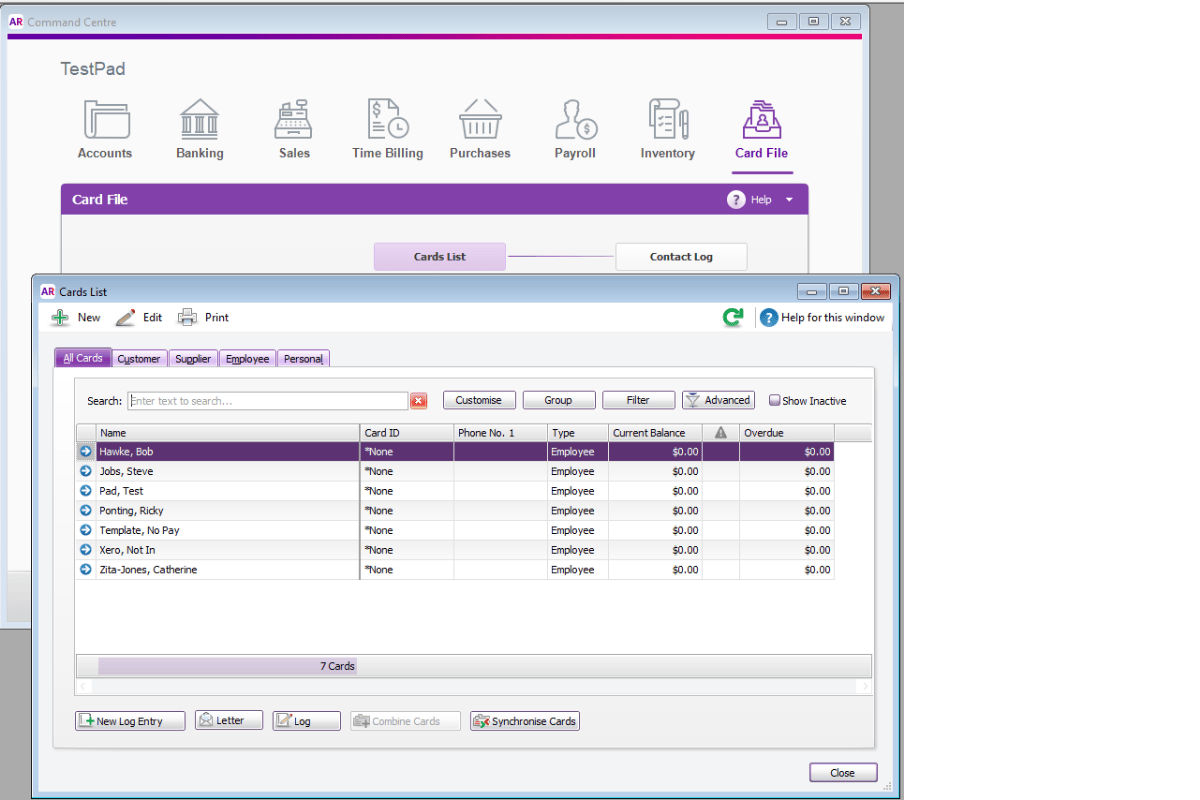Open Advanced filter options
1200x800 pixels.
click(x=718, y=400)
